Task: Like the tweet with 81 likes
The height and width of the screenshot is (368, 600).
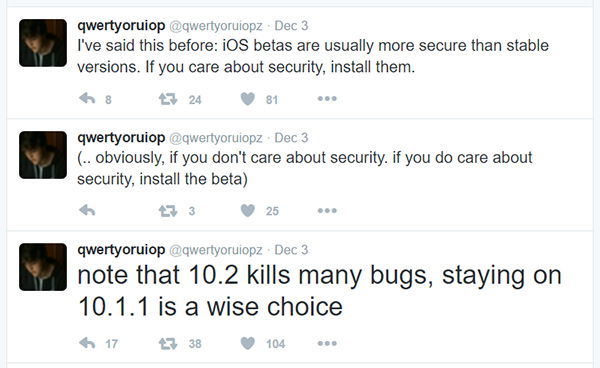Action: (x=248, y=99)
